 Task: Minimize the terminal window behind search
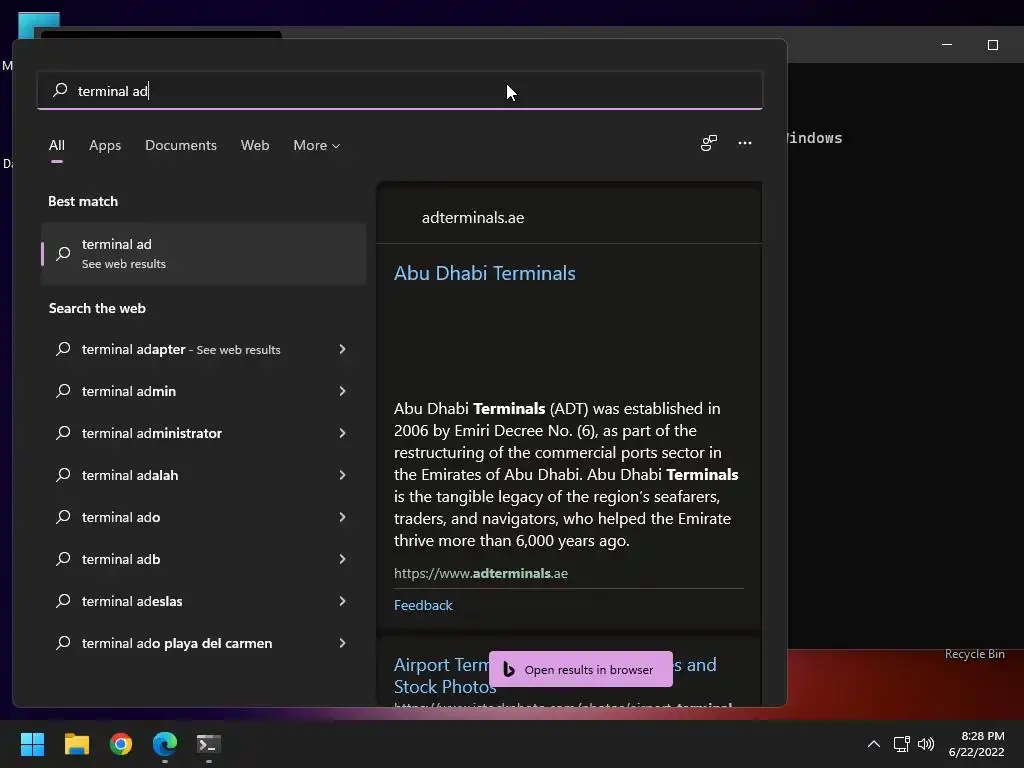(947, 45)
